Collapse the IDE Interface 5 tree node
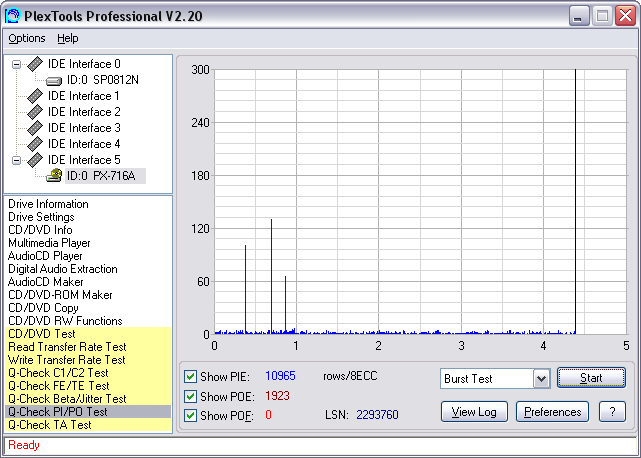641x458 pixels. (x=16, y=160)
